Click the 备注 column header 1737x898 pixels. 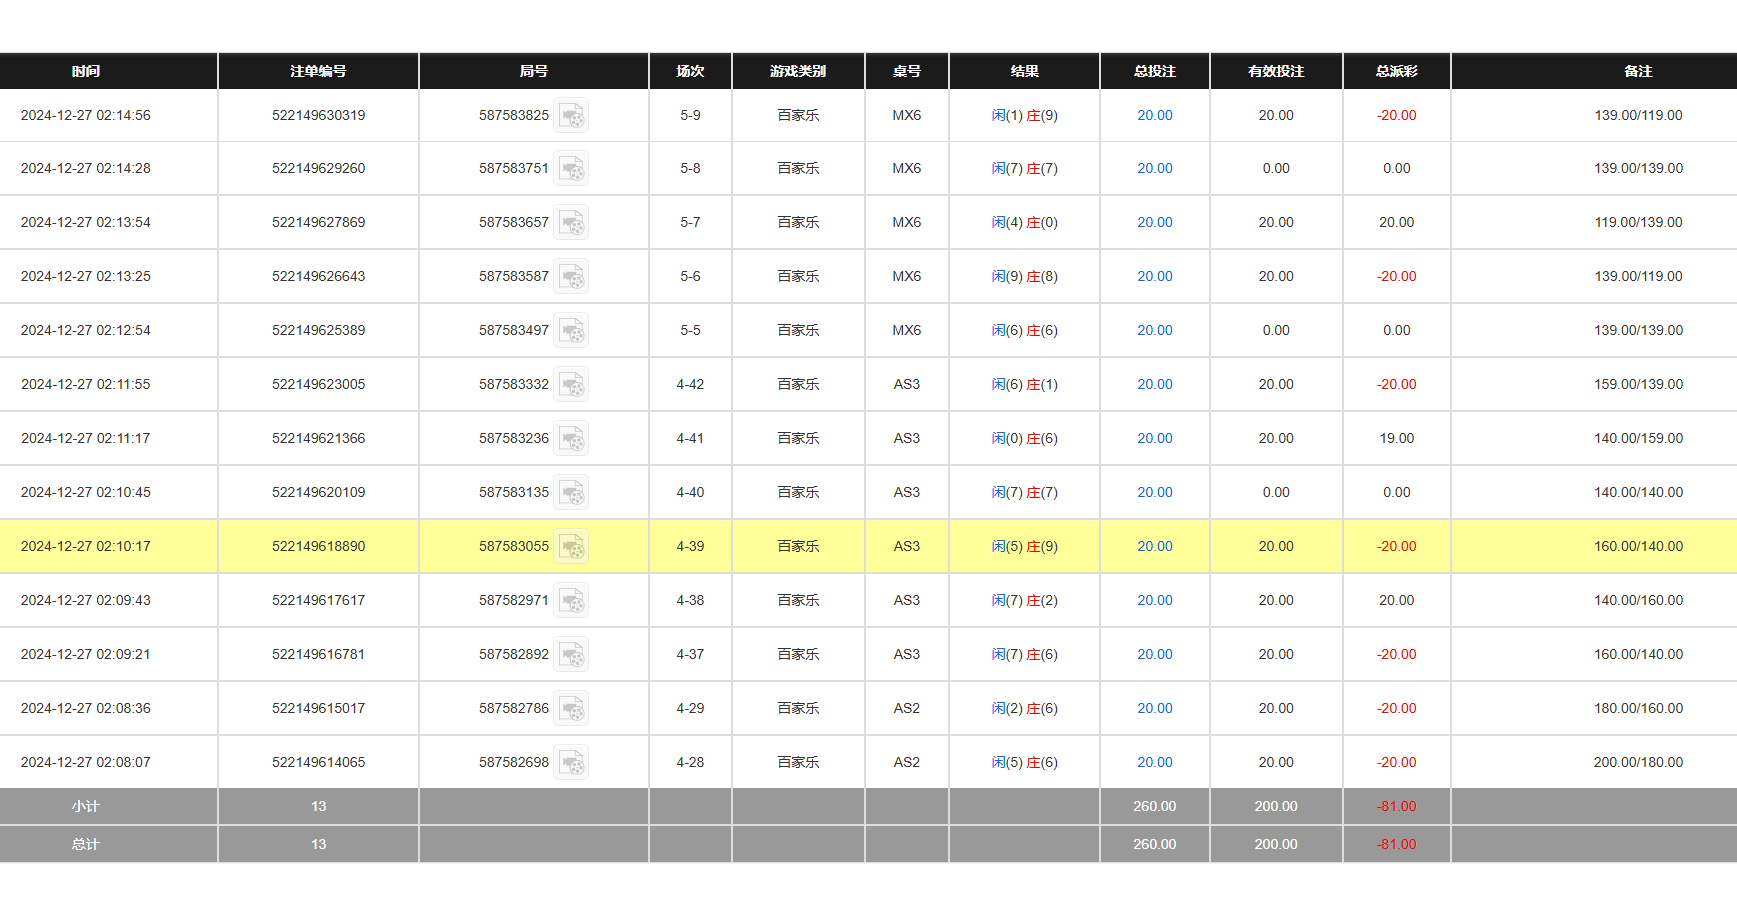[x=1637, y=71]
